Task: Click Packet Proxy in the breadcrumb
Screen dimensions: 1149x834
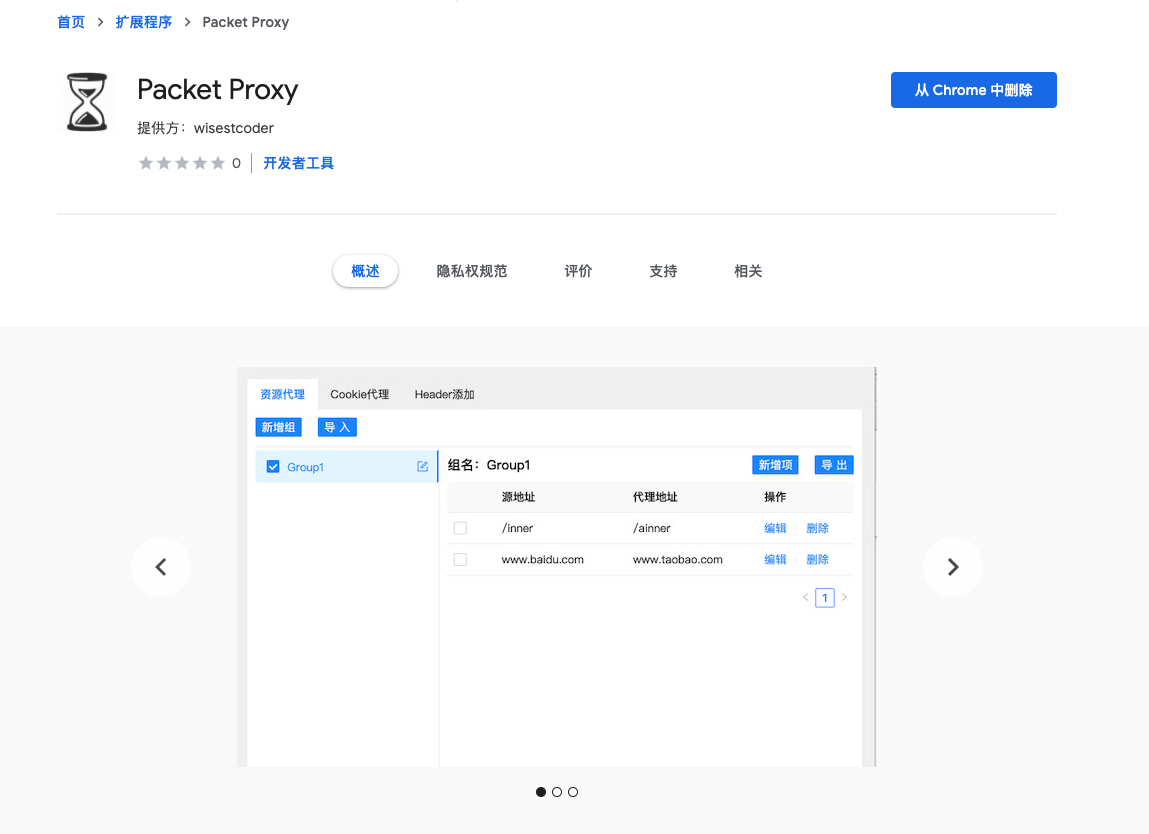Action: click(245, 22)
